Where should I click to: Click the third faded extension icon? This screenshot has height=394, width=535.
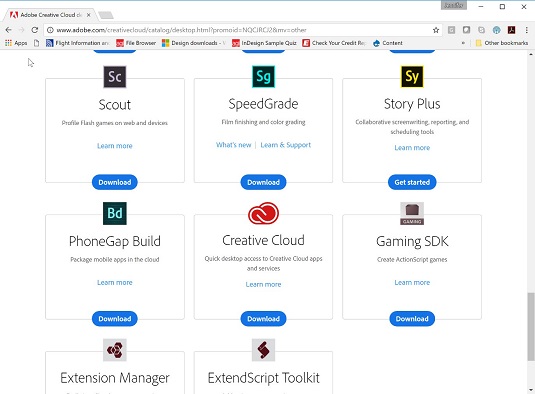[481, 30]
